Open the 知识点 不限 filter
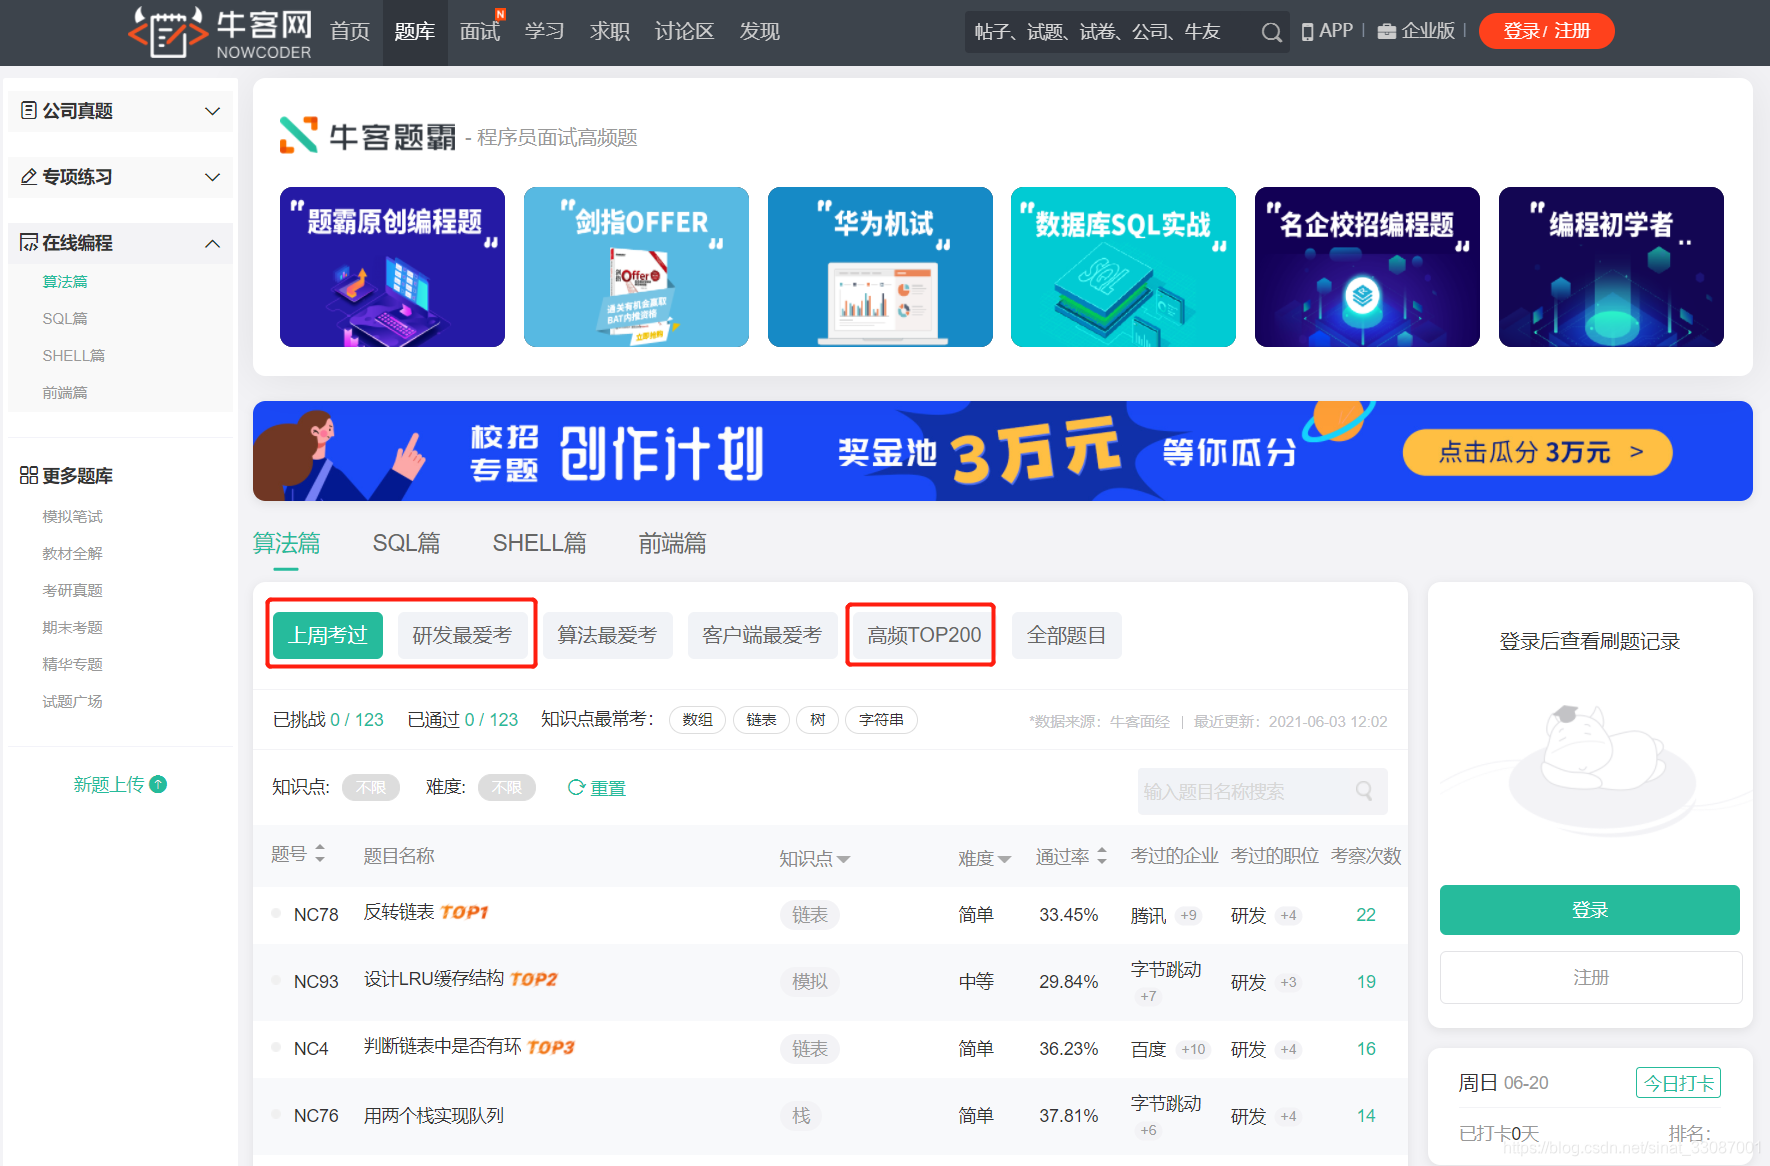This screenshot has height=1166, width=1770. point(371,787)
